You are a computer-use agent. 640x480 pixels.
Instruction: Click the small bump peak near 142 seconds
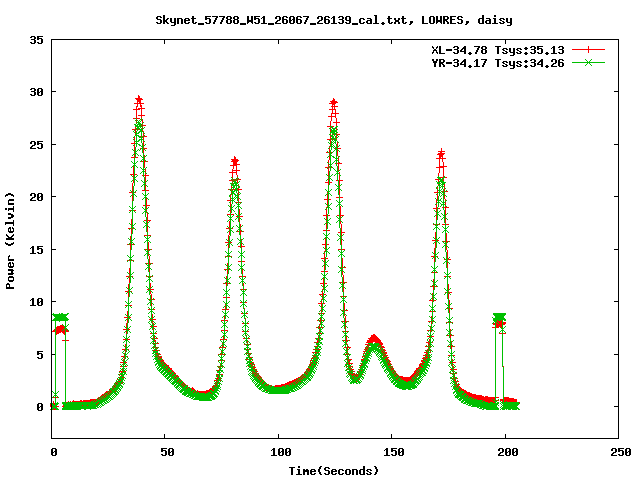tap(374, 340)
